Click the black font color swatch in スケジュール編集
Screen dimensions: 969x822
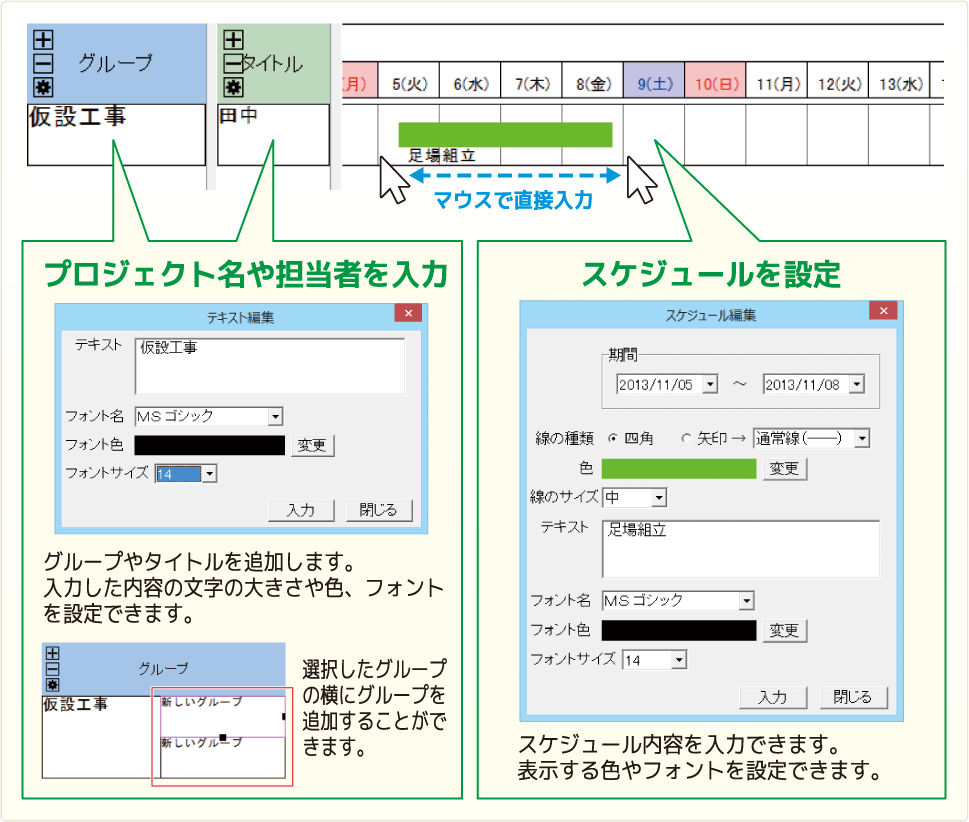679,631
